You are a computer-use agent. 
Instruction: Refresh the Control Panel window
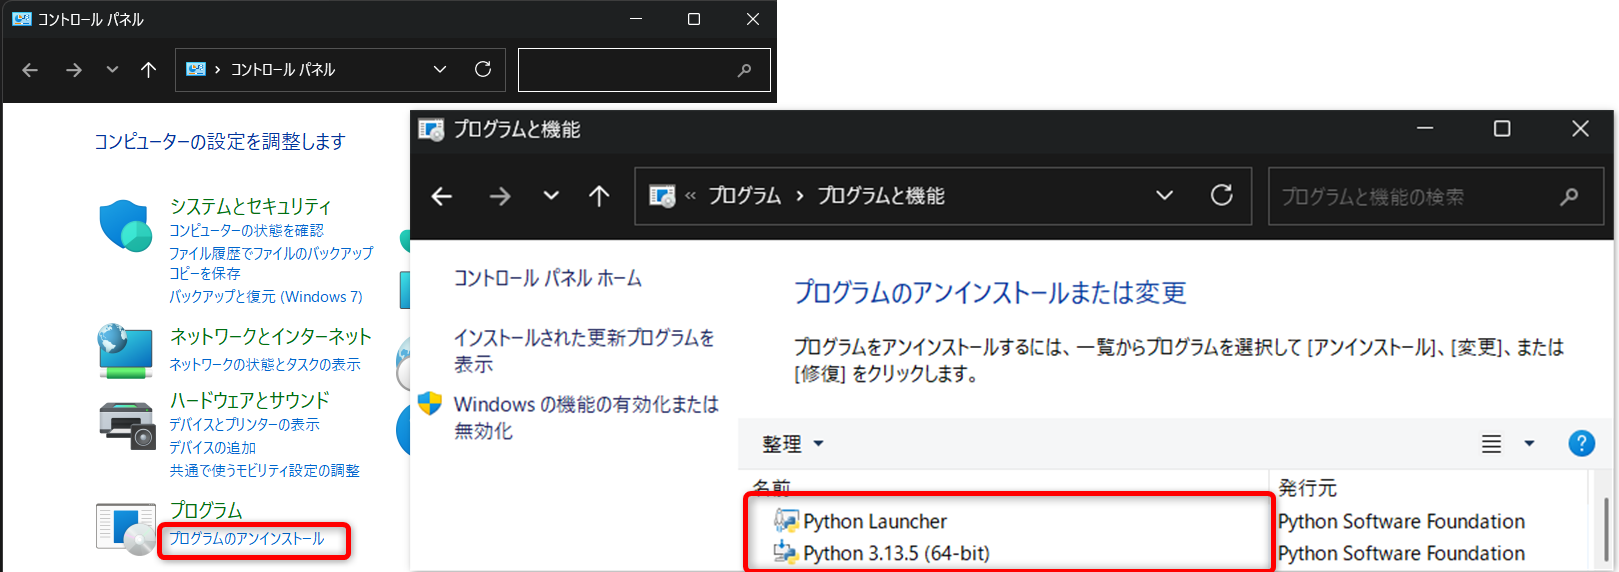click(483, 69)
